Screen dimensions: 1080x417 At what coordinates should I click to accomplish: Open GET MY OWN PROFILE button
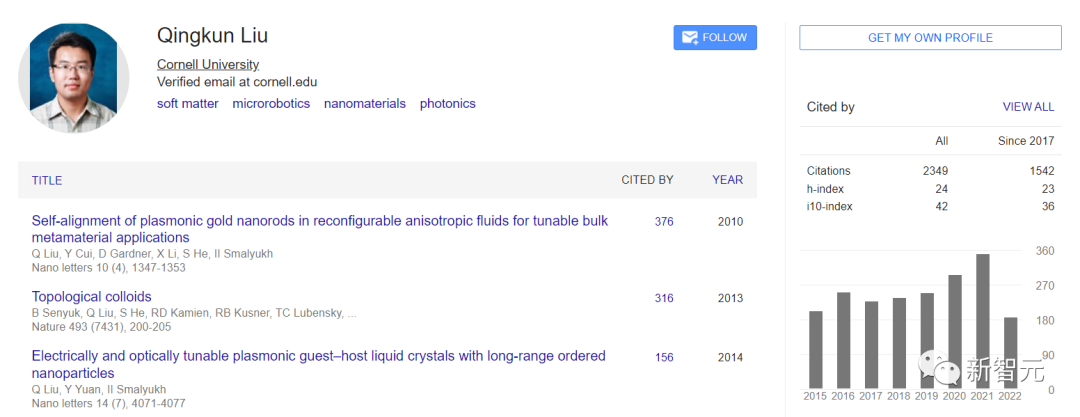[930, 38]
